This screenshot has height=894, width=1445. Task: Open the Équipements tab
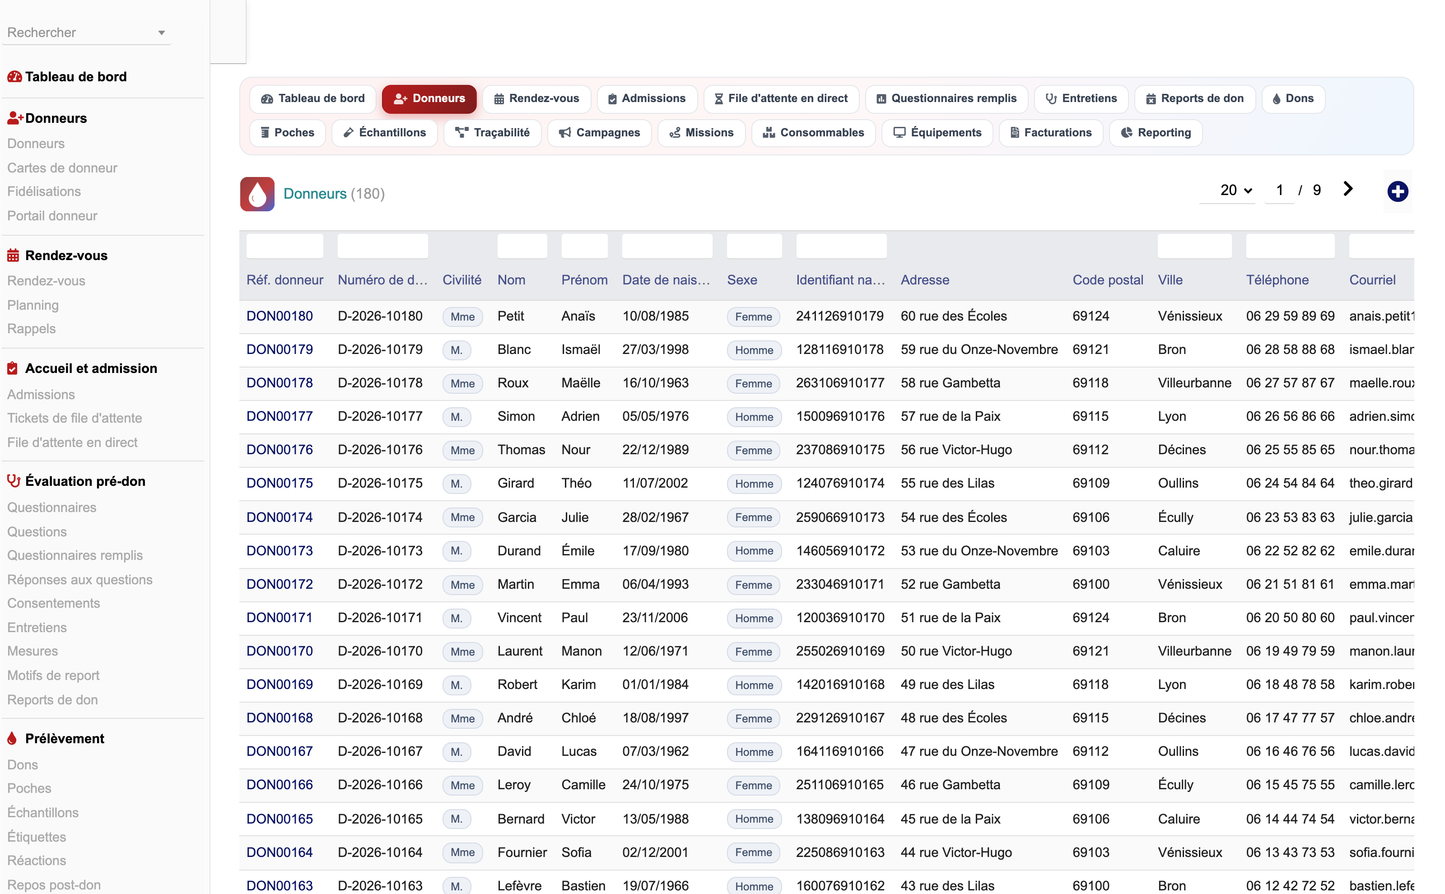point(937,133)
